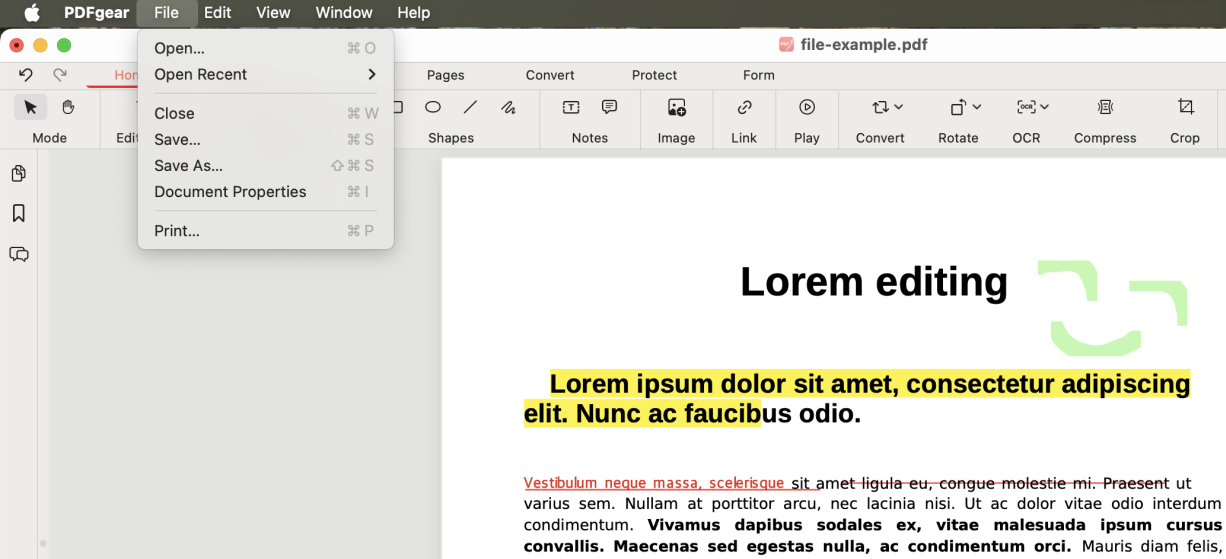Viewport: 1226px width, 559px height.
Task: Click the Image insert icon
Action: pos(676,107)
